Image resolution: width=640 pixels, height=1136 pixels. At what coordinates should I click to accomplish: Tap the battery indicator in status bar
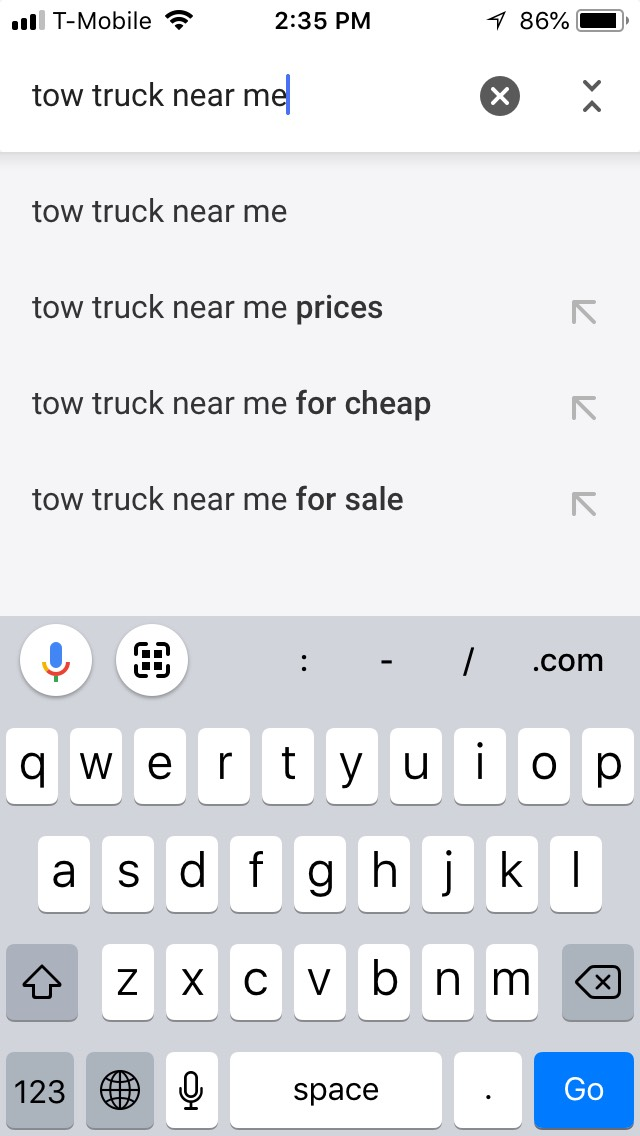(x=601, y=19)
